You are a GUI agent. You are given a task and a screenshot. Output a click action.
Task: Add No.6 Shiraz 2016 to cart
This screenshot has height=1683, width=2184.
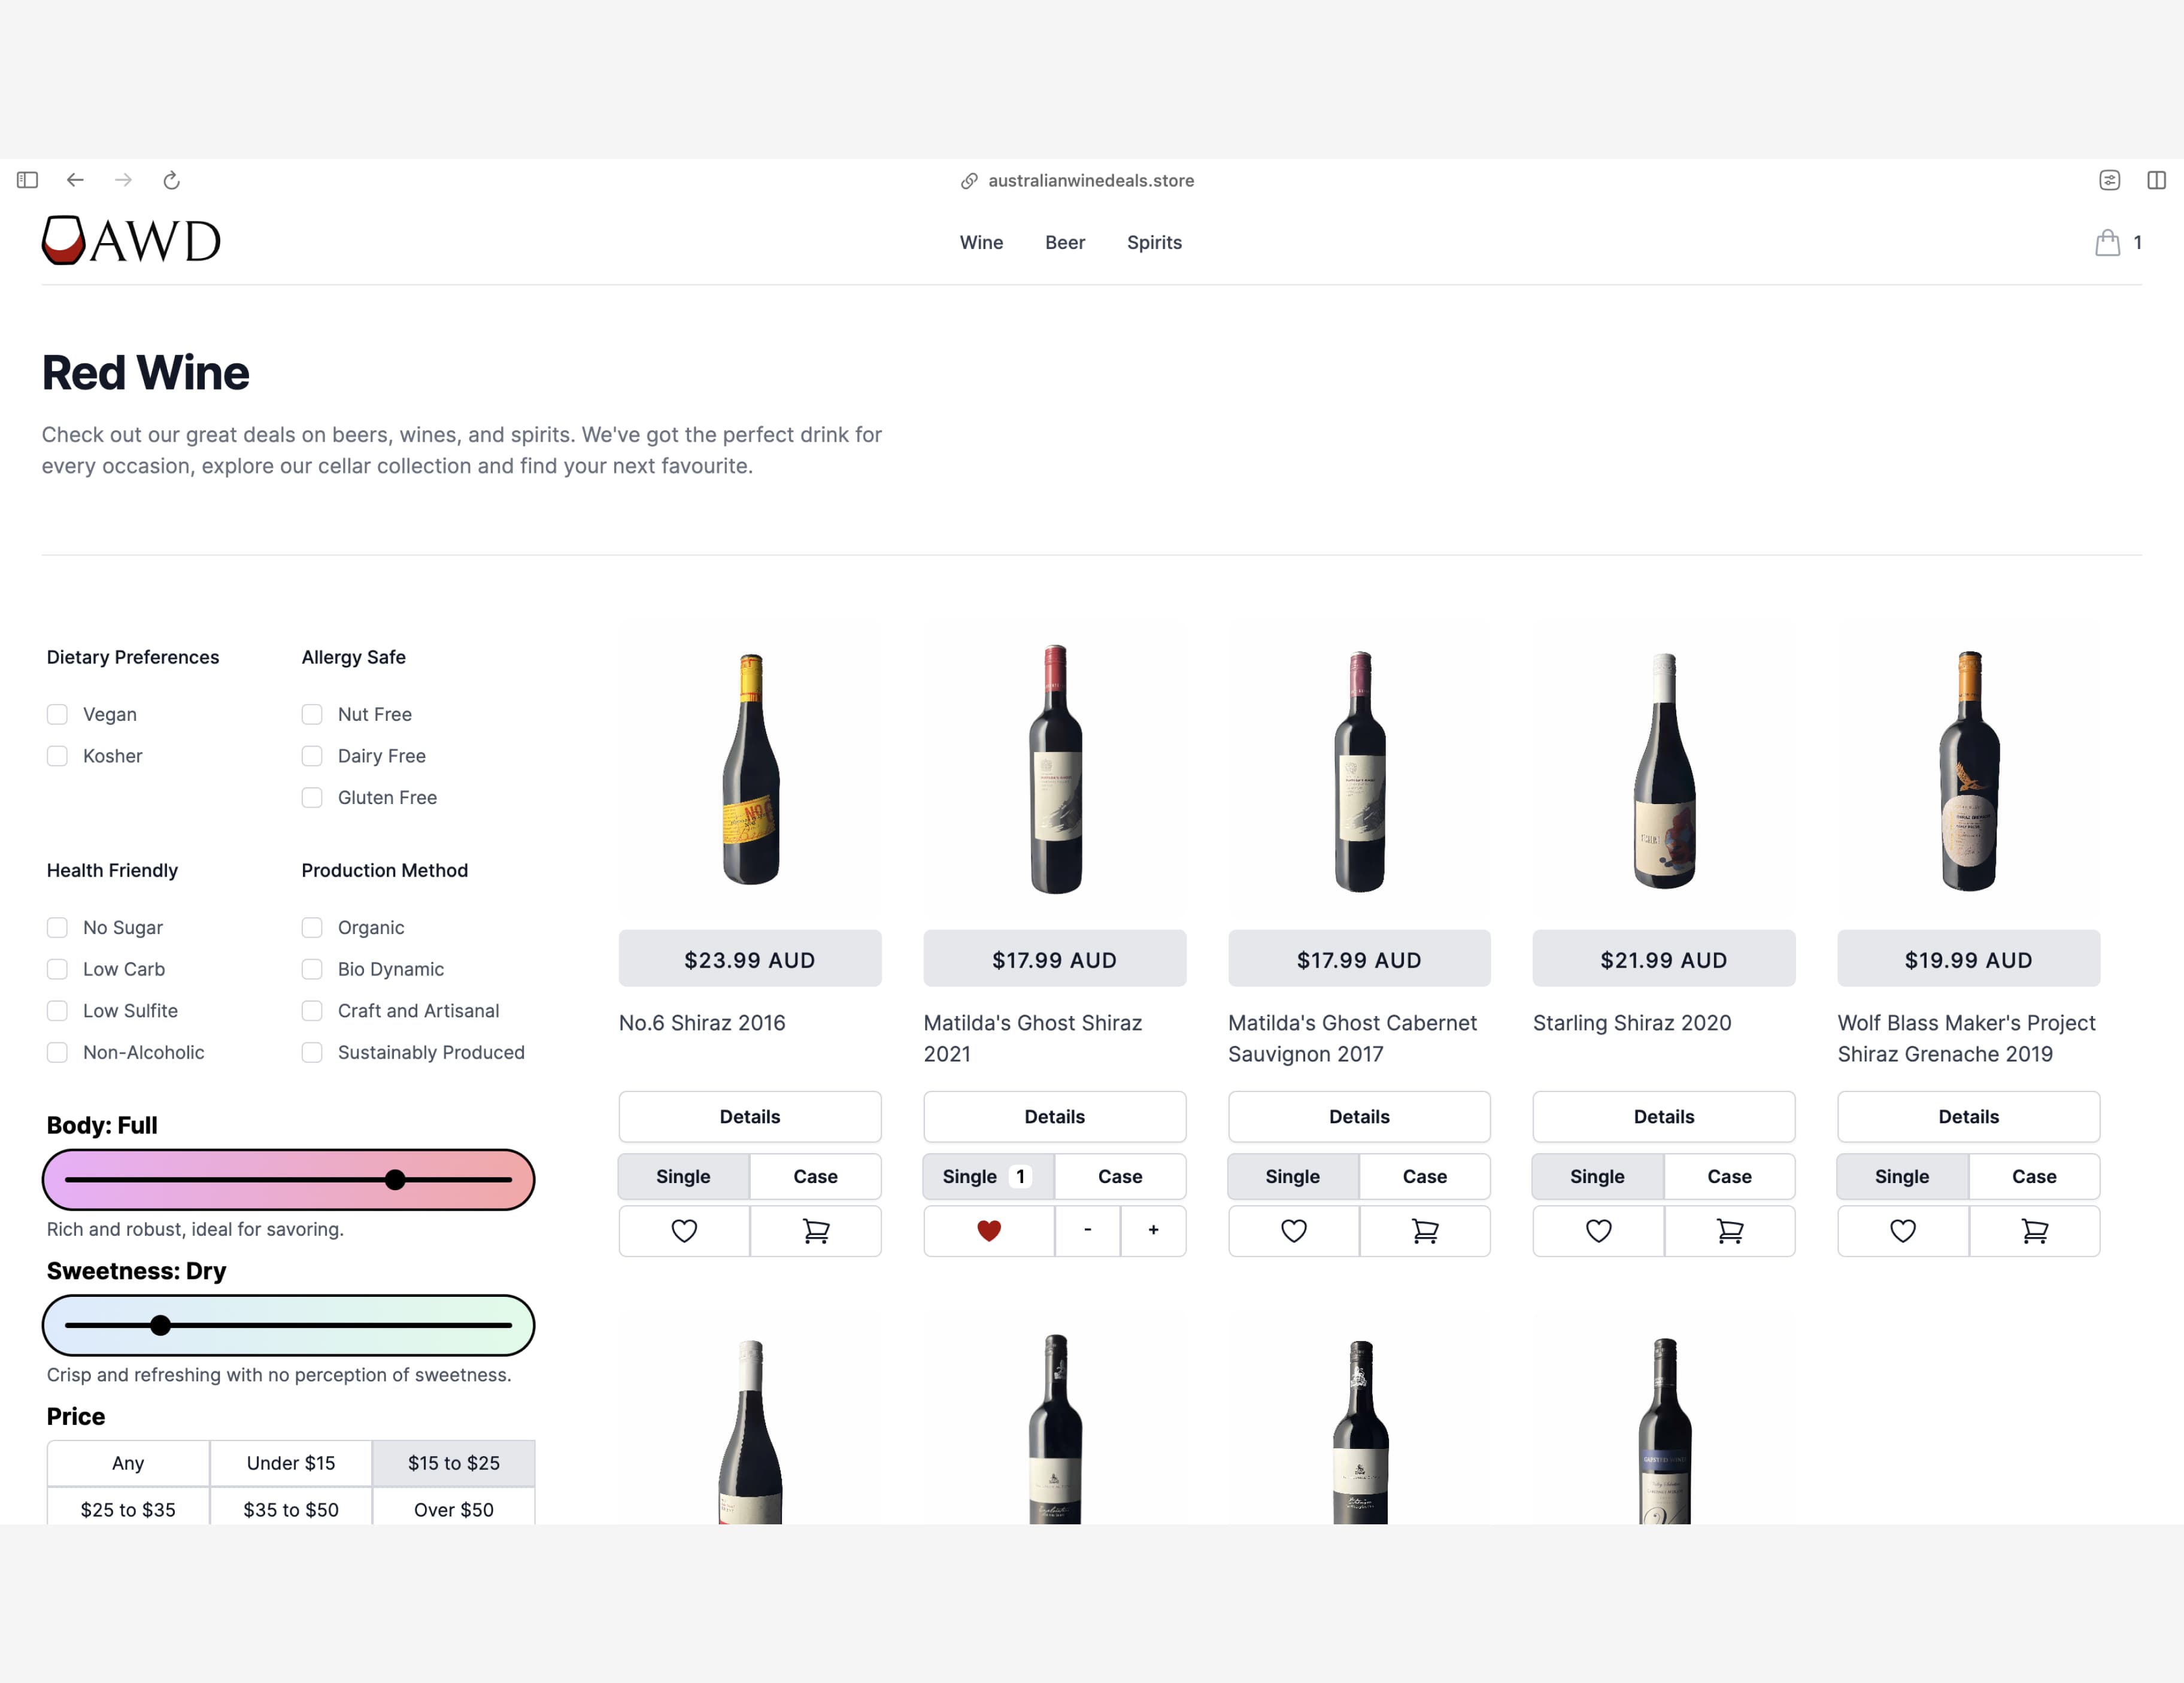point(816,1231)
